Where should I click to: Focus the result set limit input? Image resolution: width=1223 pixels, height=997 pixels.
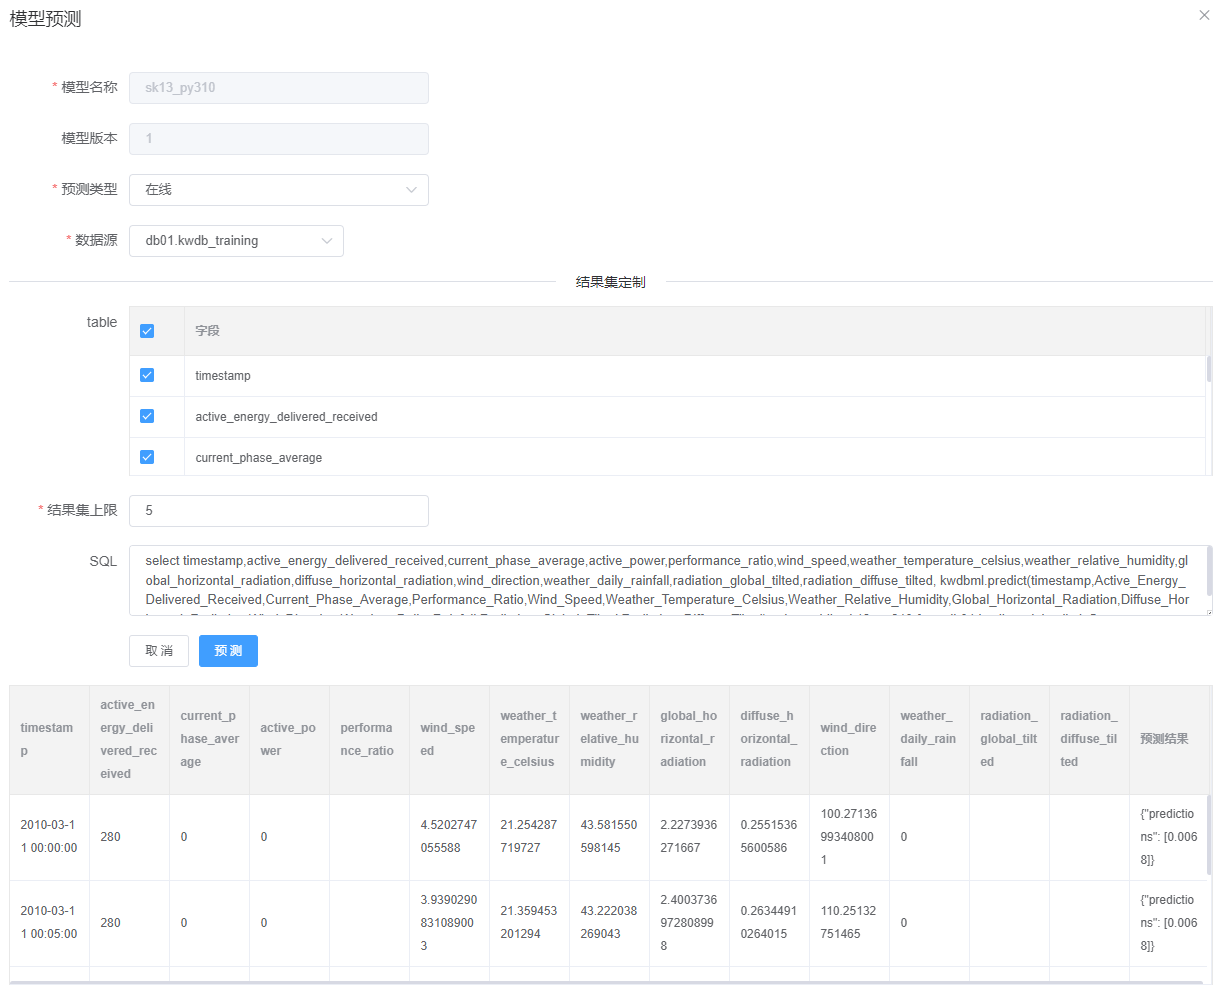pos(278,511)
